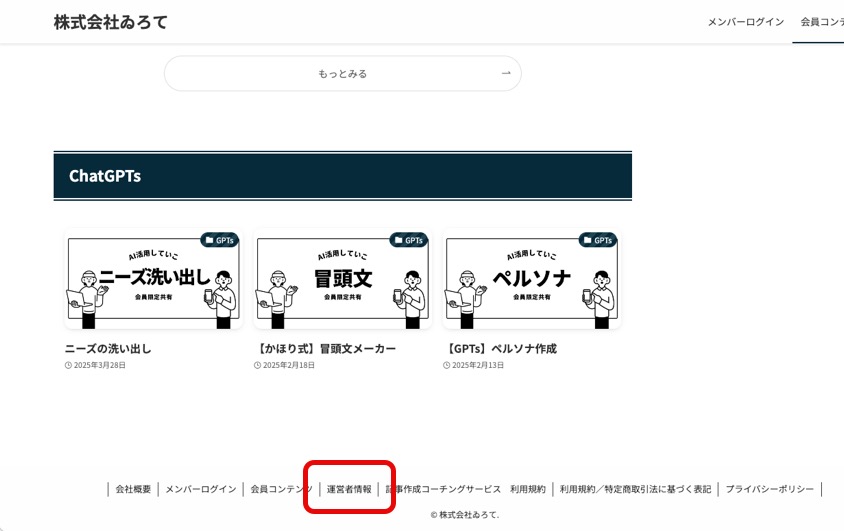Click the clock icon beside 2025年2月13日
844x531 pixels.
pyautogui.click(x=447, y=366)
